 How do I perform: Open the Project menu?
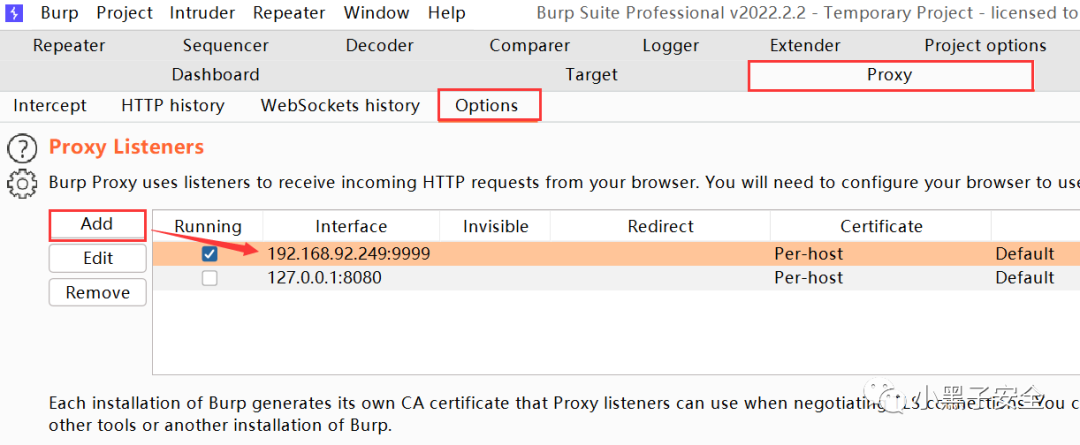click(x=125, y=12)
